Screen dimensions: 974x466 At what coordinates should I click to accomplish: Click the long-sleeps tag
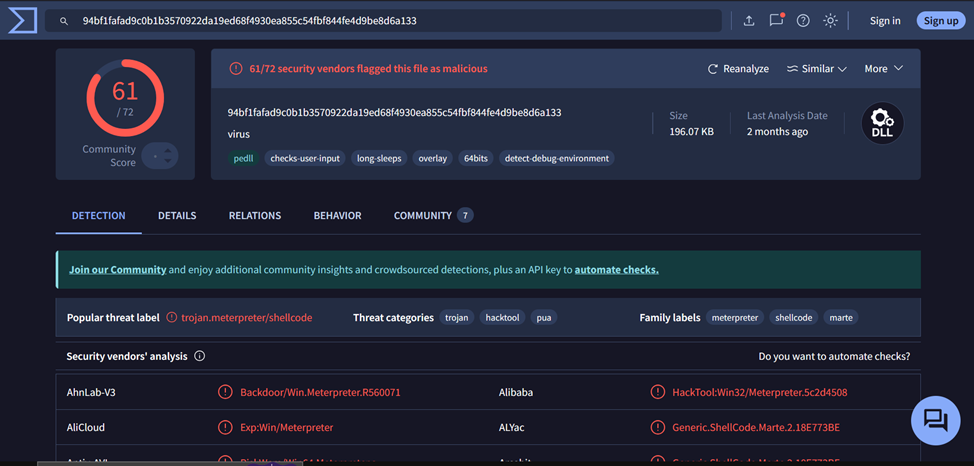coord(379,158)
